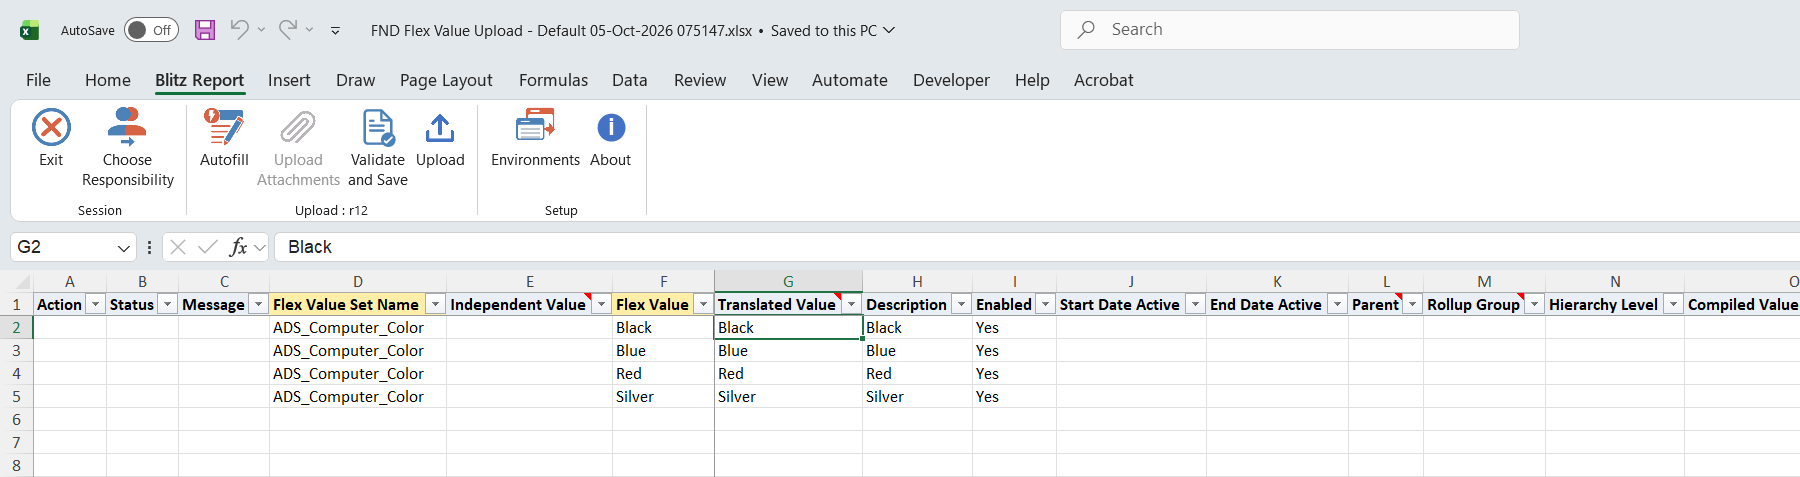The width and height of the screenshot is (1800, 477).
Task: Switch to the Developer tab
Action: point(951,80)
